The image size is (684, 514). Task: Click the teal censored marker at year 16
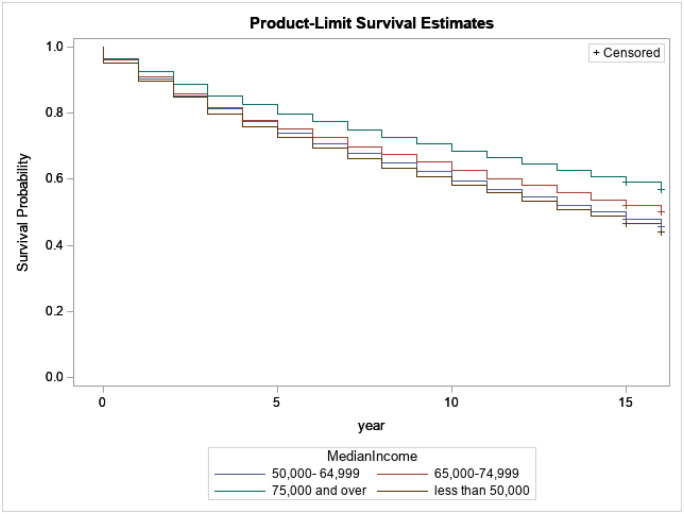tap(661, 190)
